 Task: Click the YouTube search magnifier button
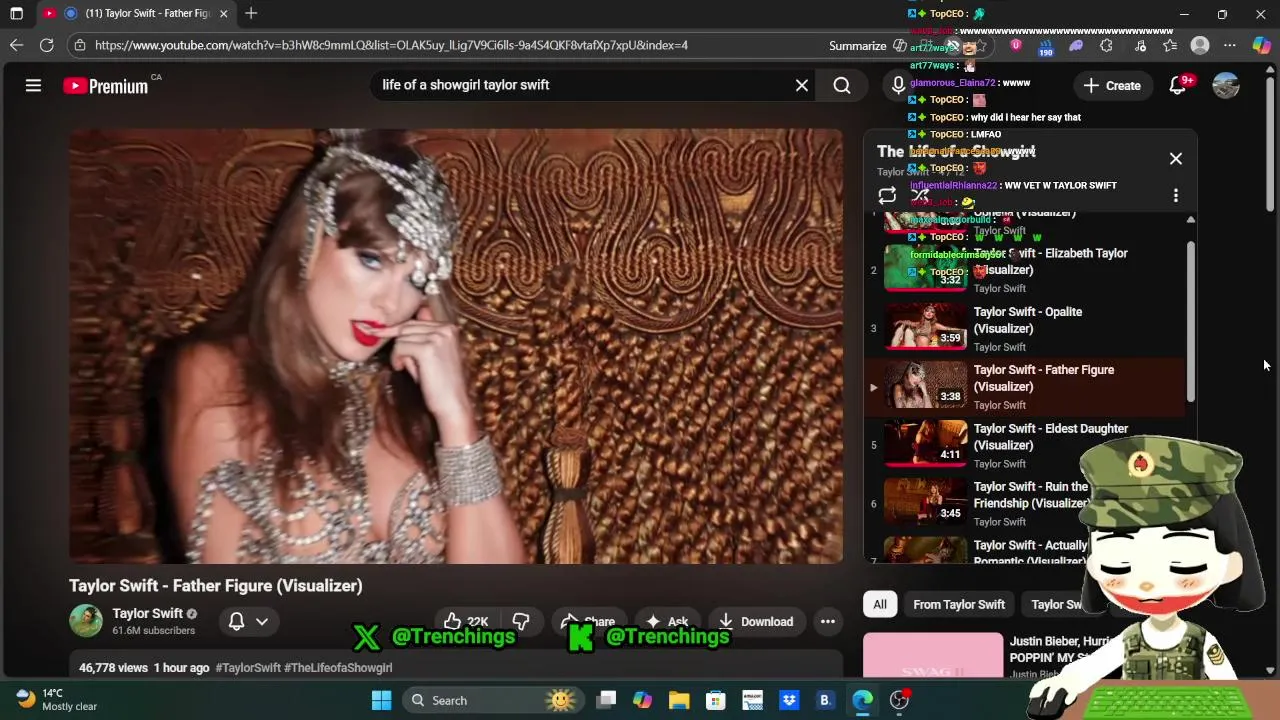(842, 86)
